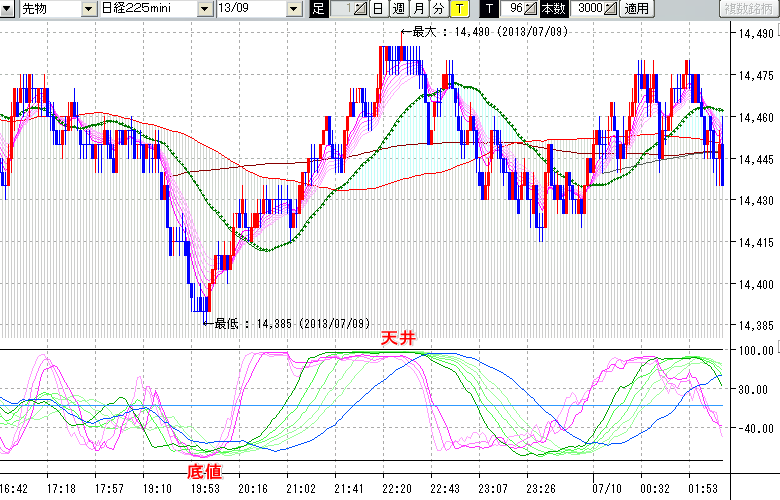Click the 3000 bar count input field
This screenshot has height=500, width=780.
pos(588,9)
